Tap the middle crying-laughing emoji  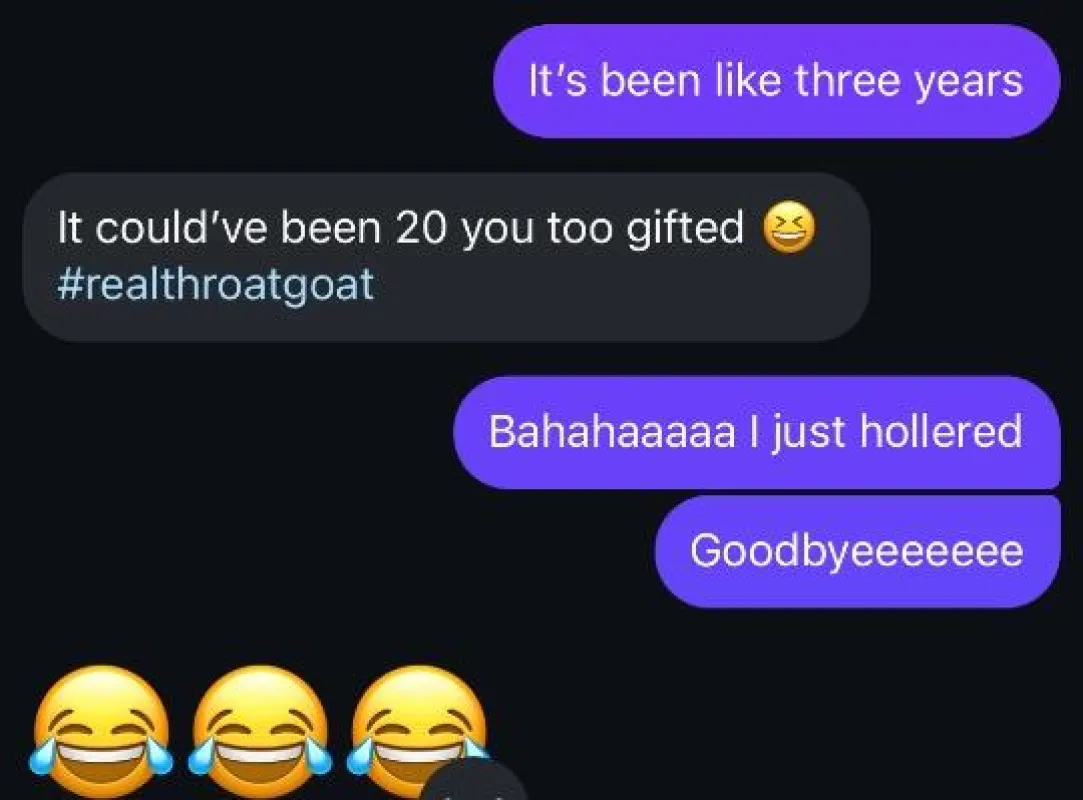[x=260, y=731]
